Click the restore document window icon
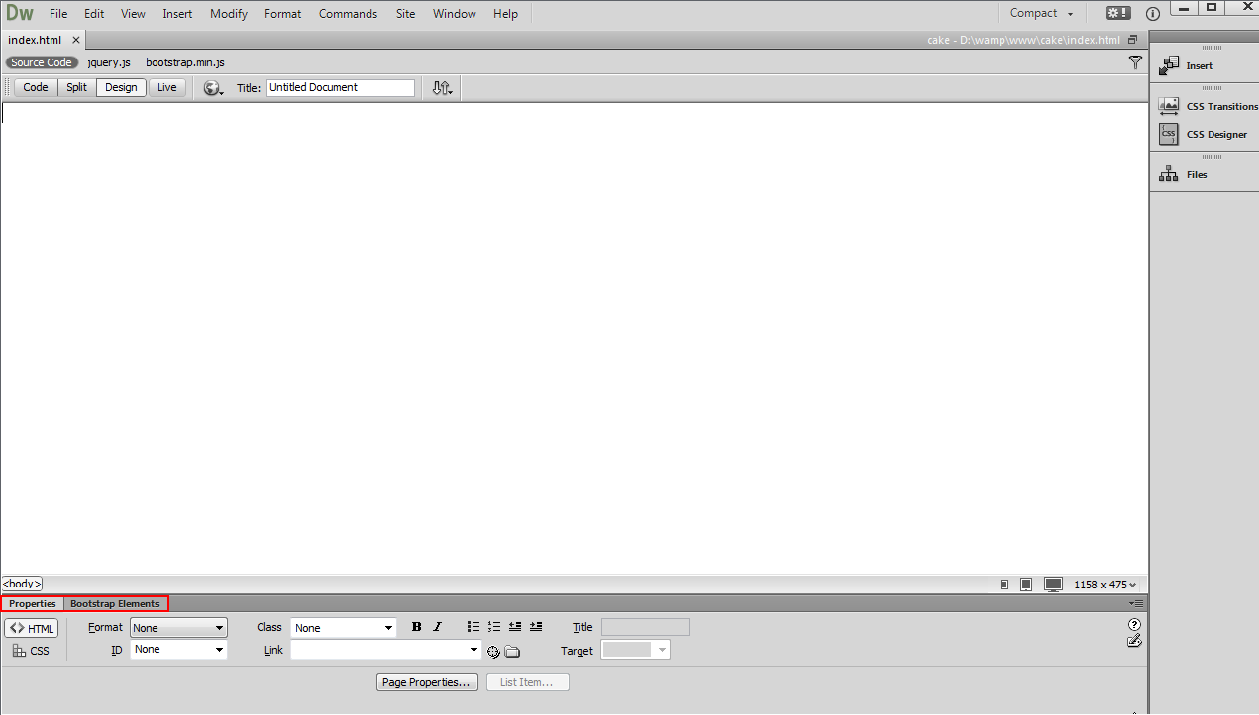Viewport: 1259px width, 715px height. 1132,40
